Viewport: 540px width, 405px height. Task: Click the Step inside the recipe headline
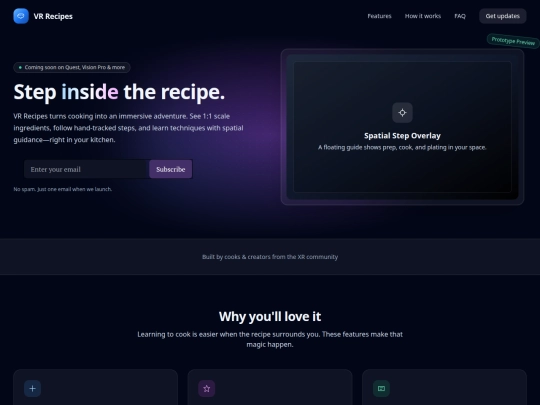pos(119,92)
